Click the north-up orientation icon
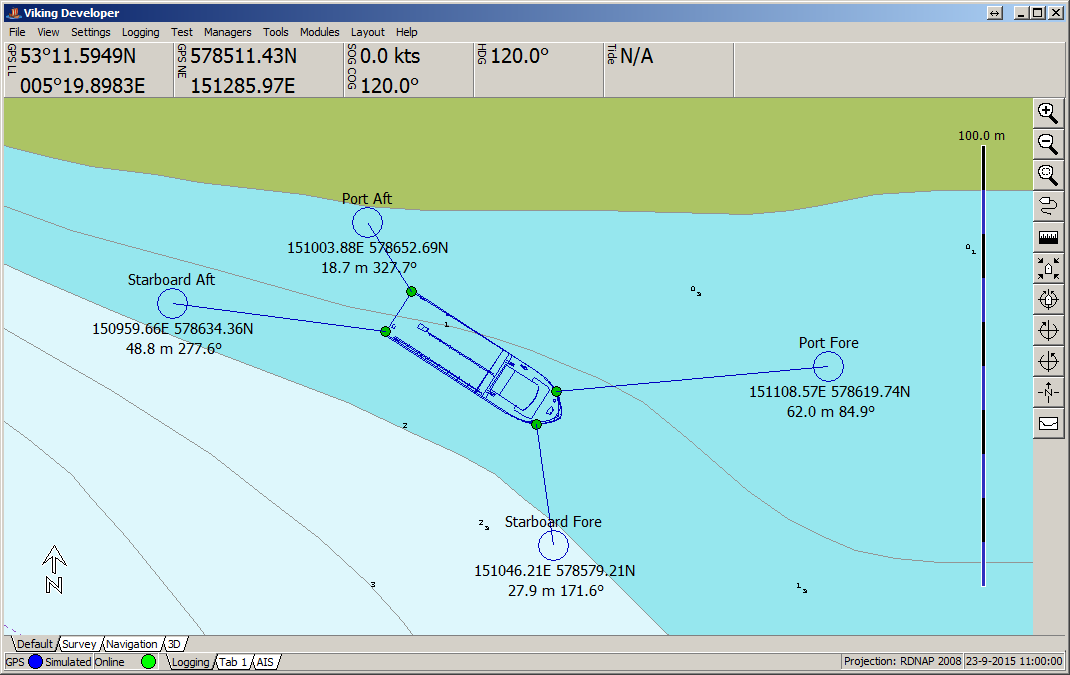This screenshot has width=1070, height=675. point(1048,392)
